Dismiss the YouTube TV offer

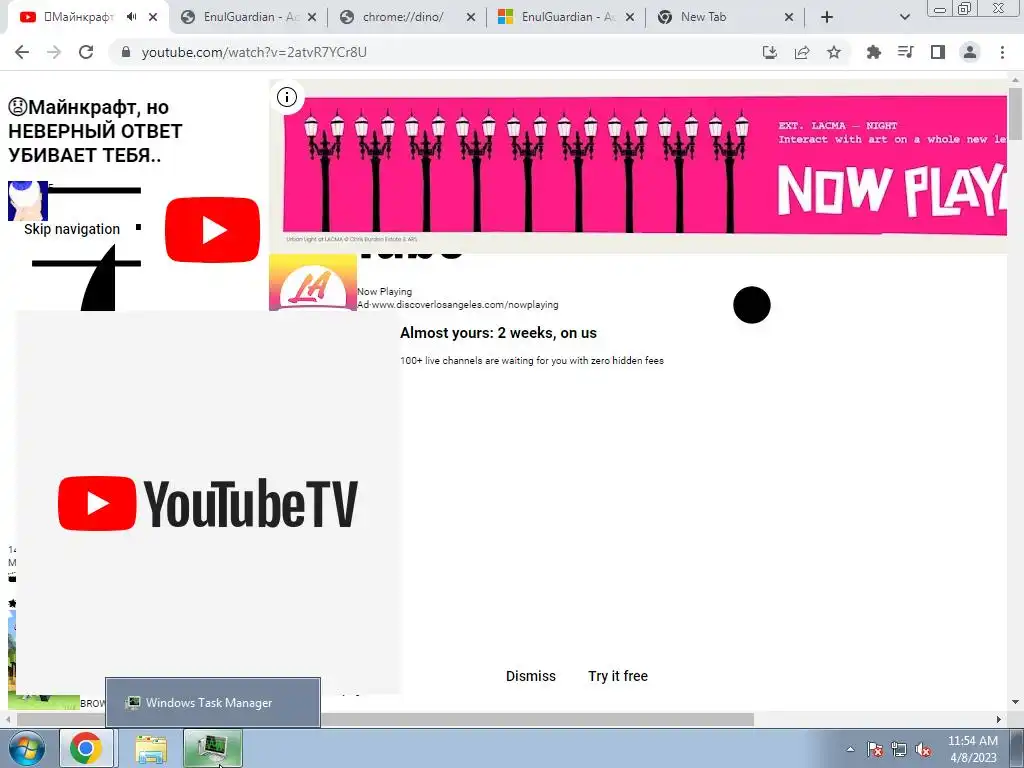(x=531, y=676)
